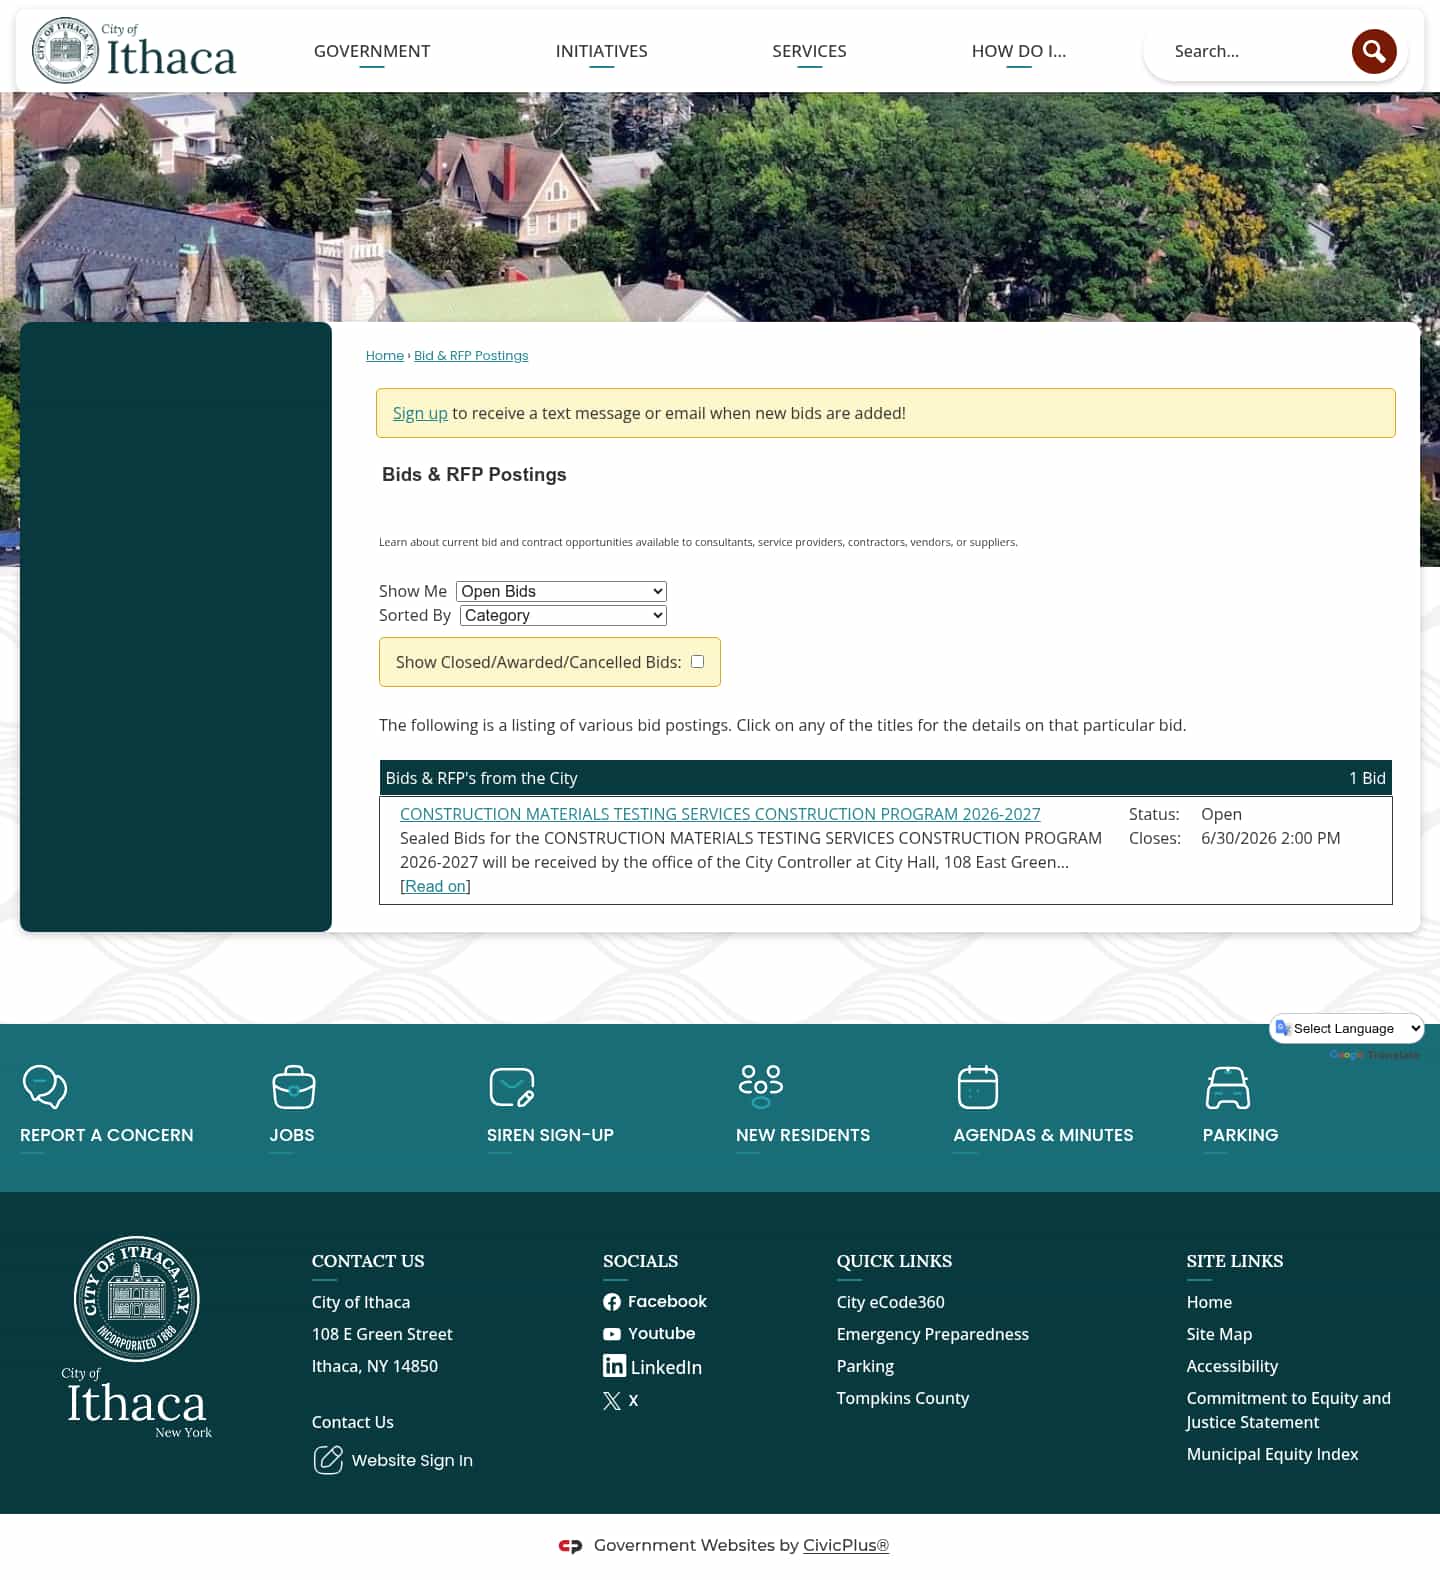Viewport: 1440px width, 1580px height.
Task: Click the Agendas & Minutes label
Action: (x=1043, y=1135)
